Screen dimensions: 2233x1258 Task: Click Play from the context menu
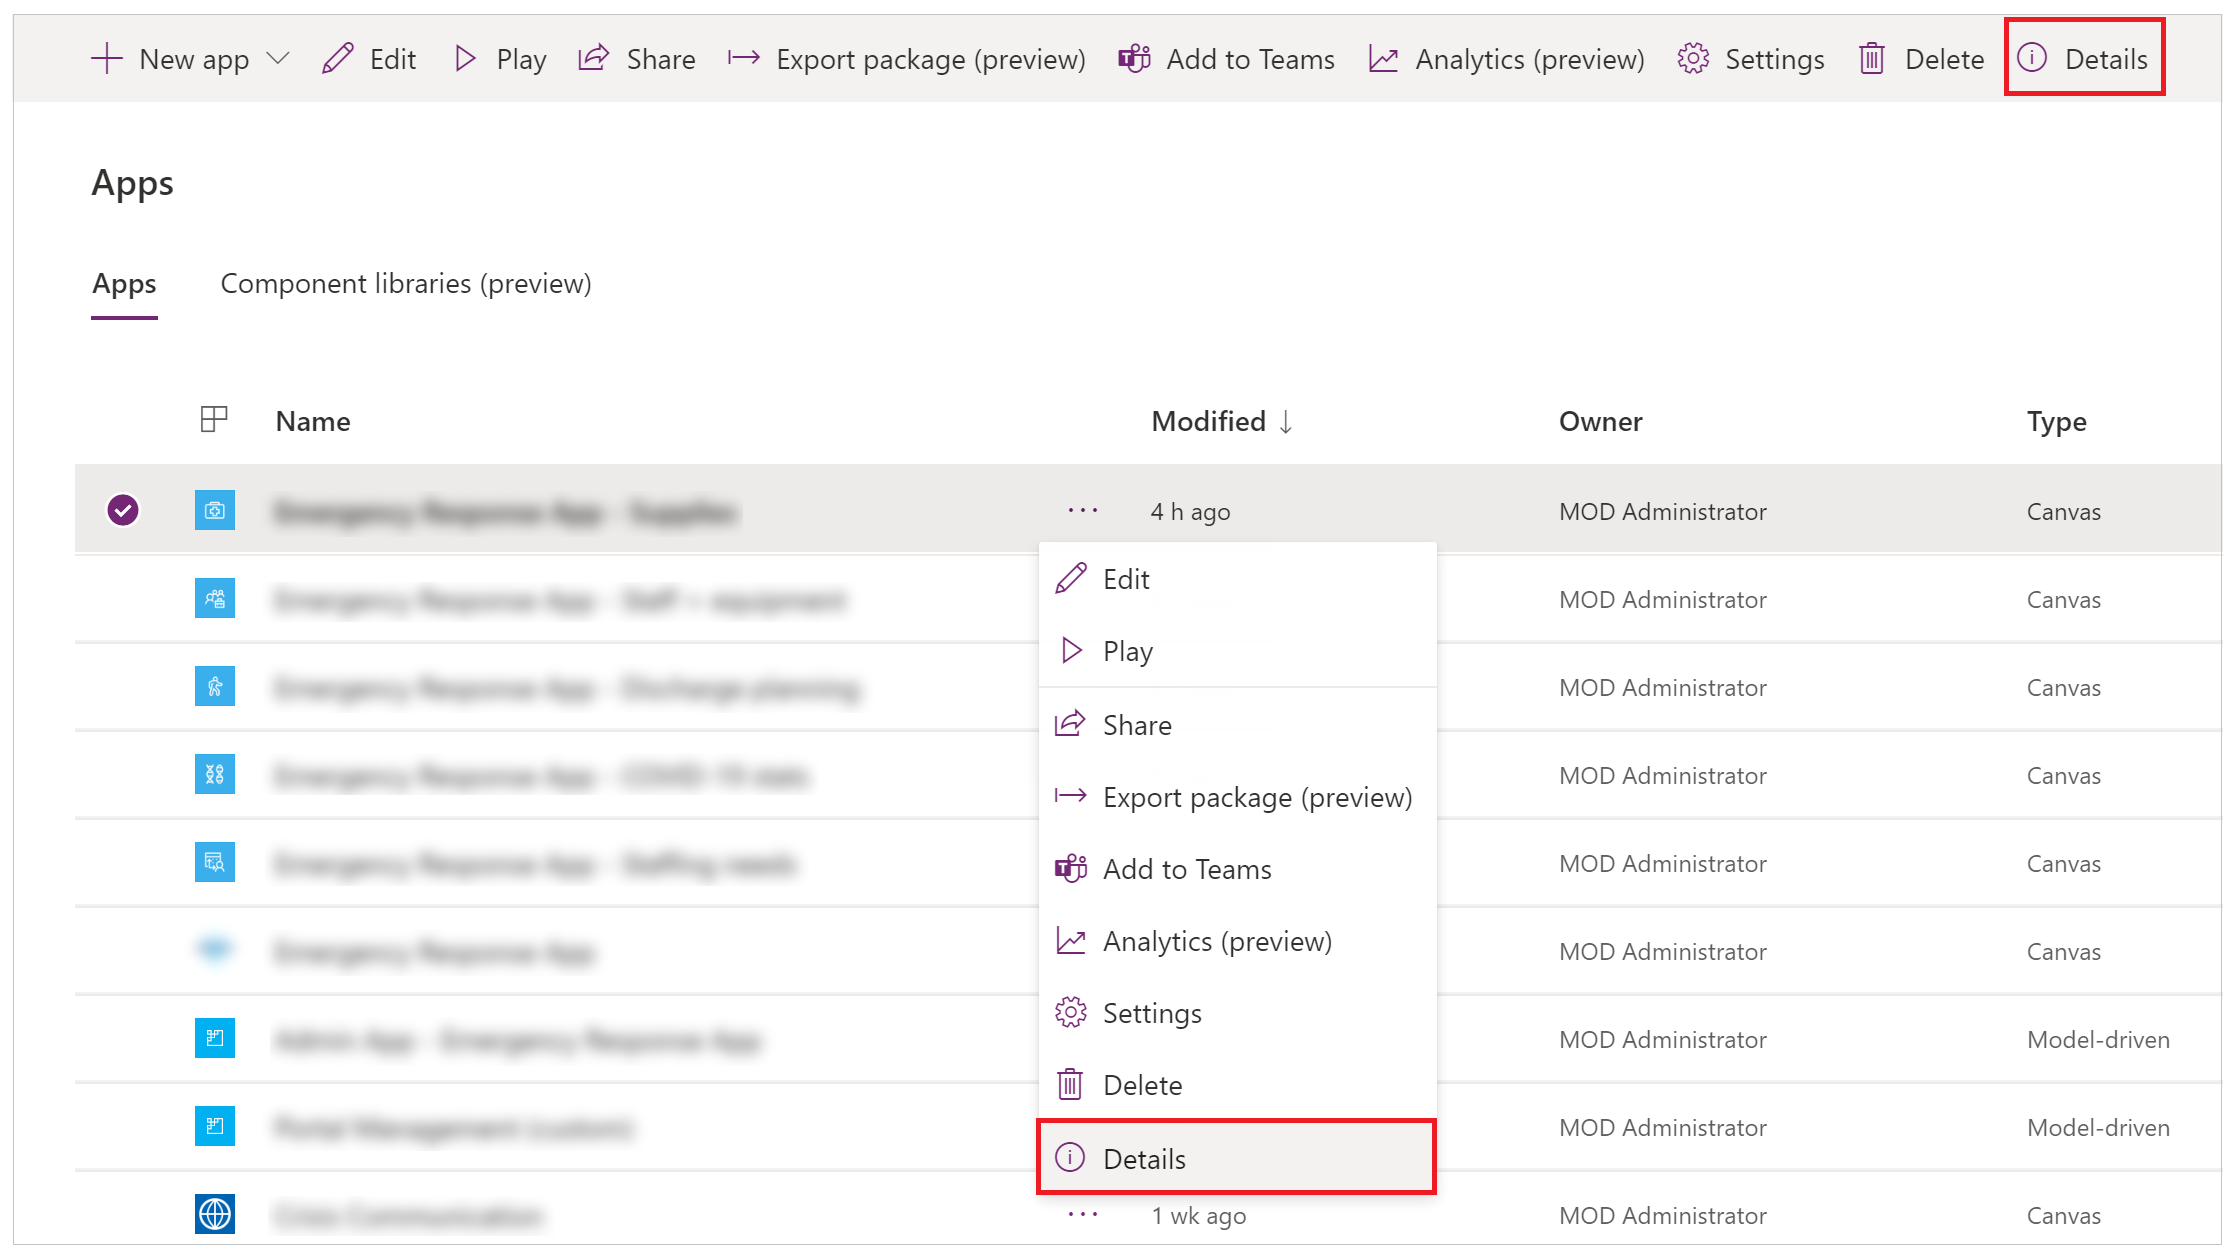pos(1129,650)
